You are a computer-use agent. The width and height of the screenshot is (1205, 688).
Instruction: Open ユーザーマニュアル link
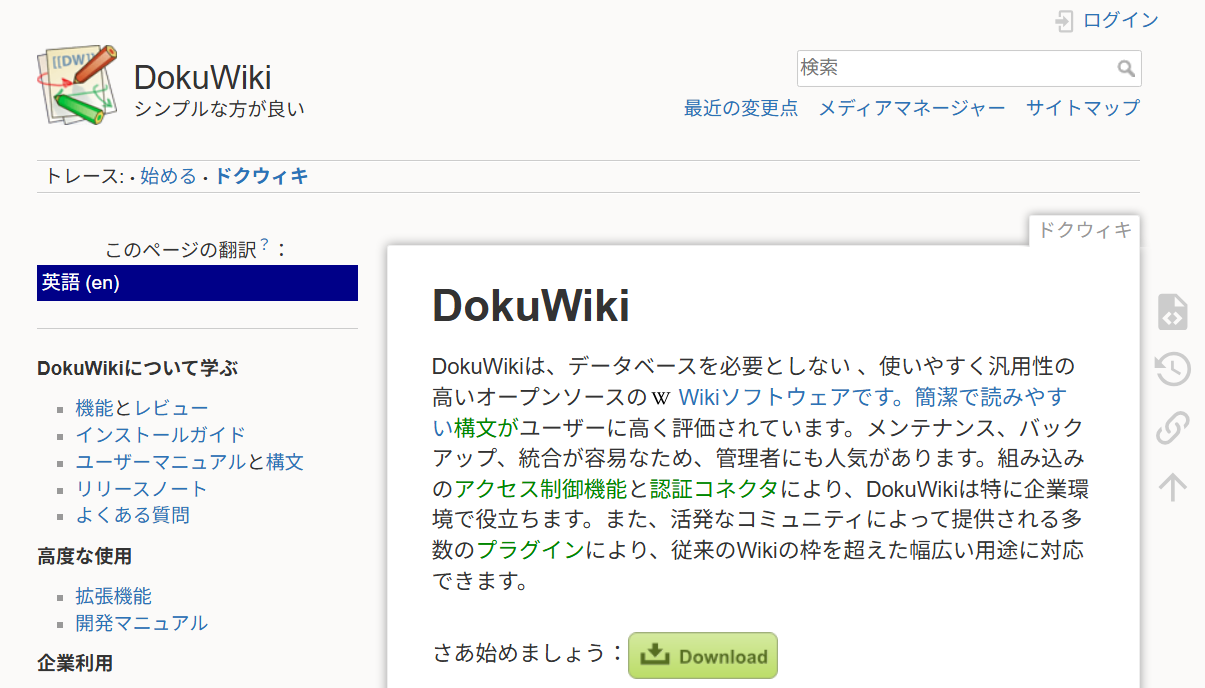click(161, 462)
